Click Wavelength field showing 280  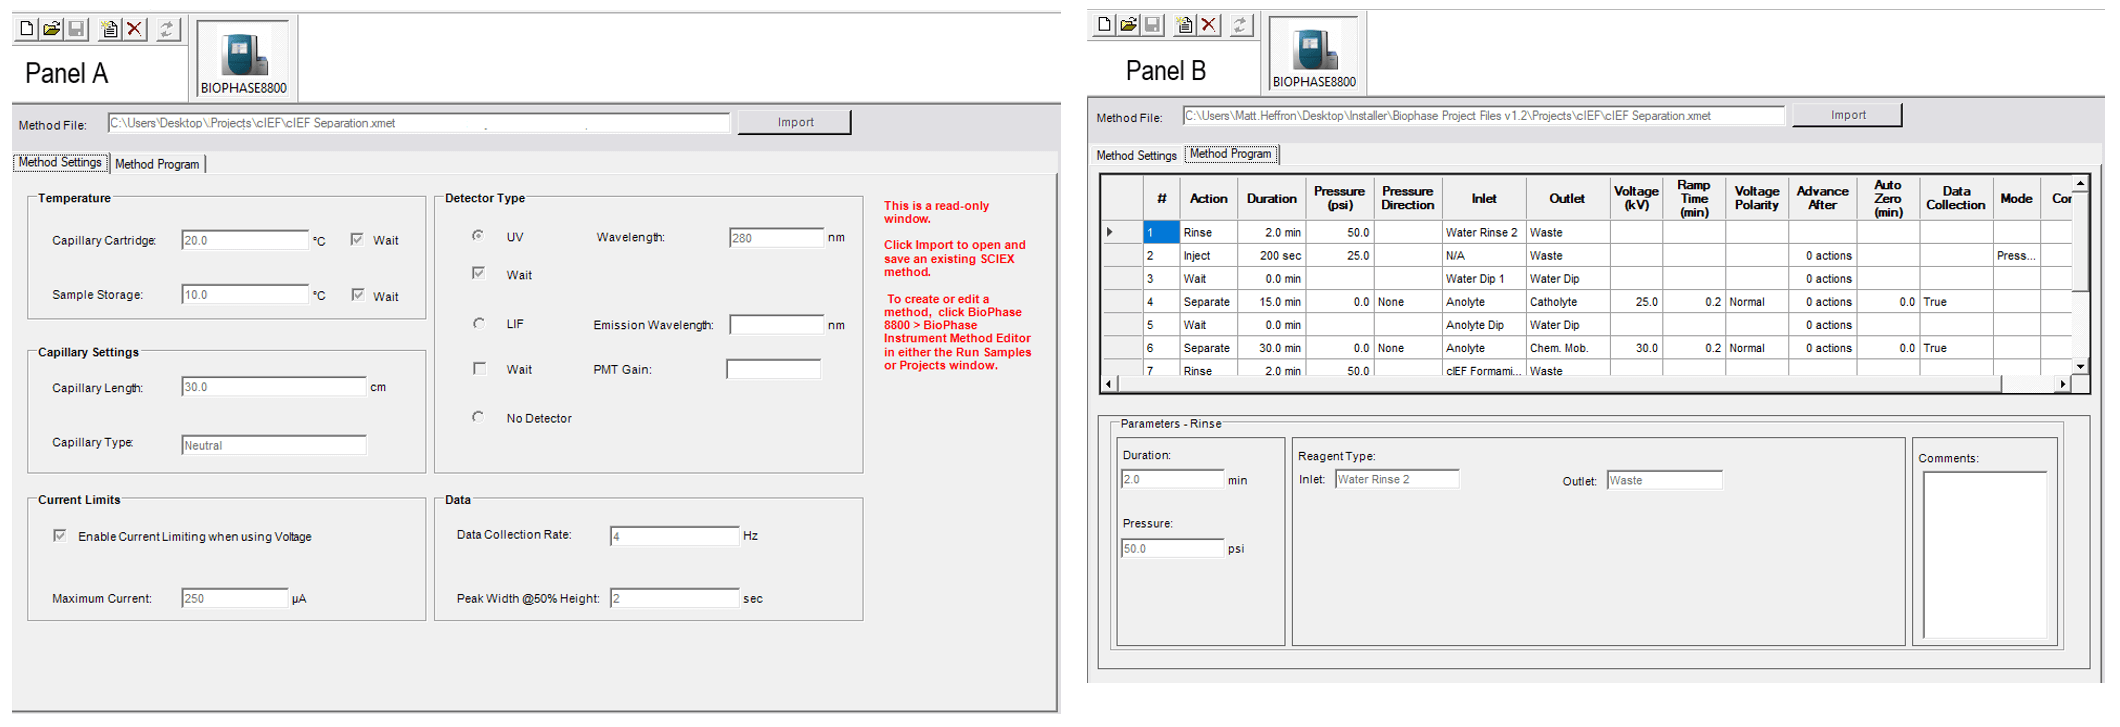point(776,238)
